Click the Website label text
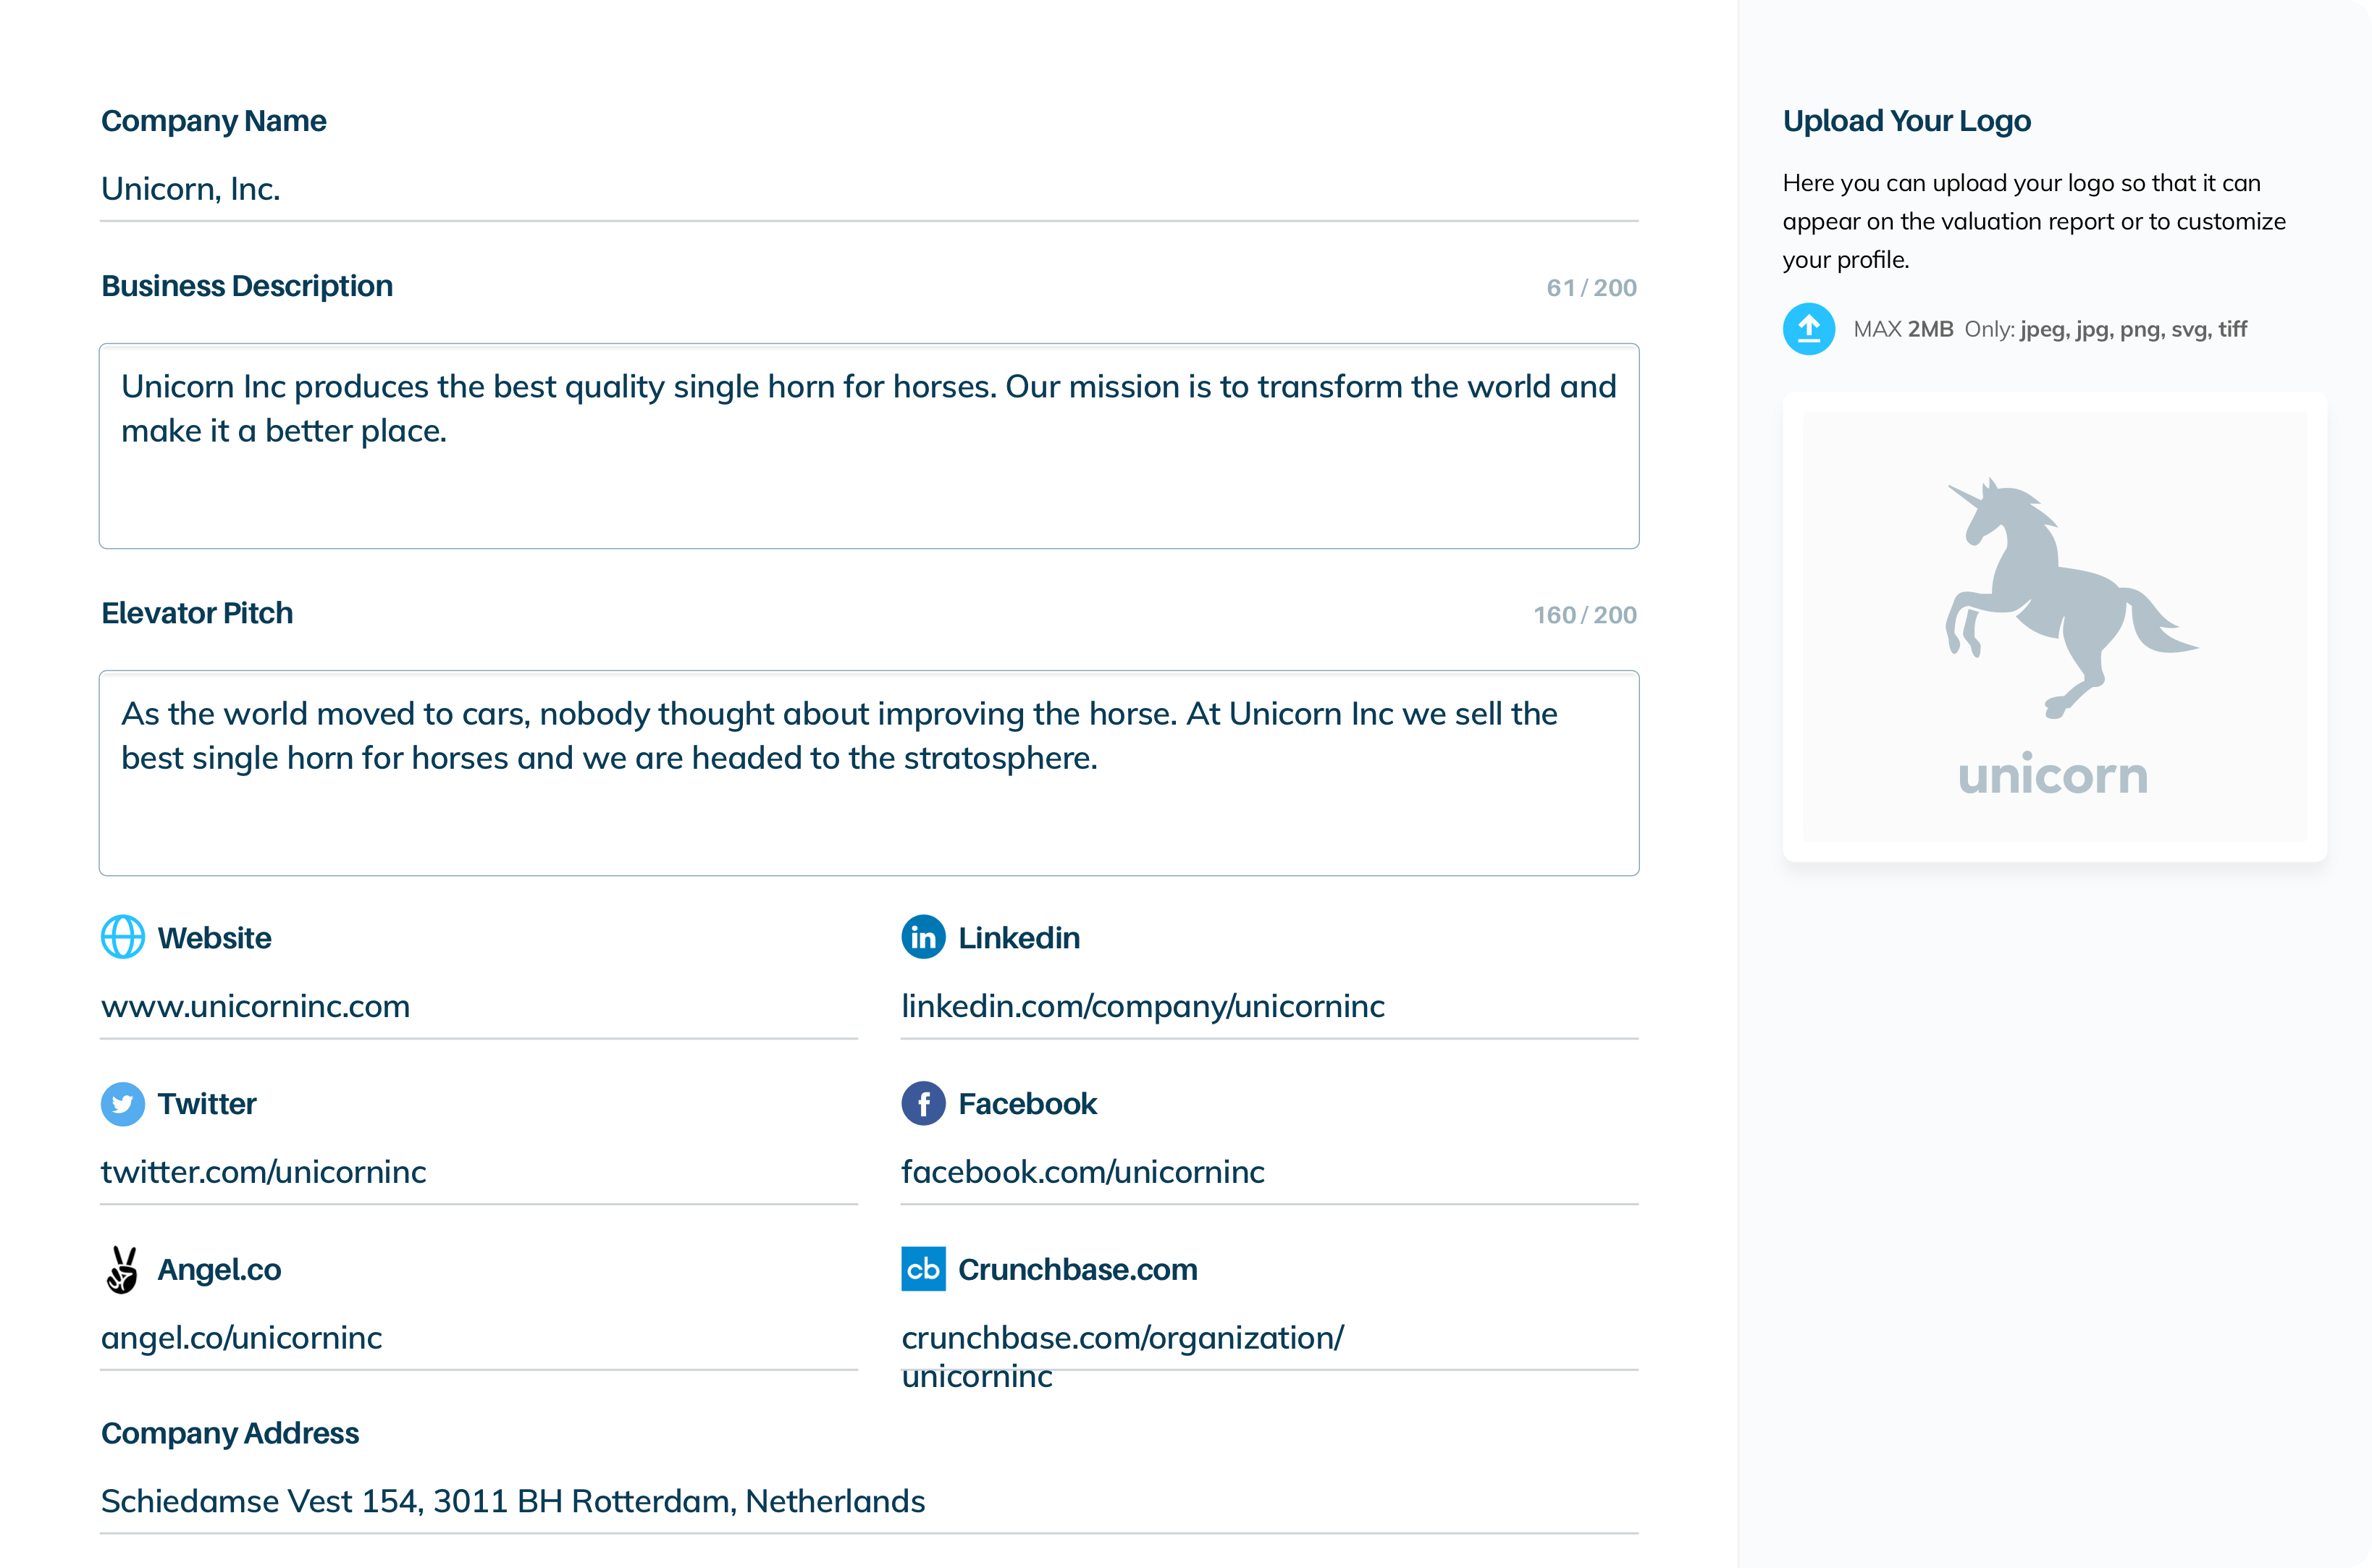2372x1568 pixels. [x=215, y=938]
